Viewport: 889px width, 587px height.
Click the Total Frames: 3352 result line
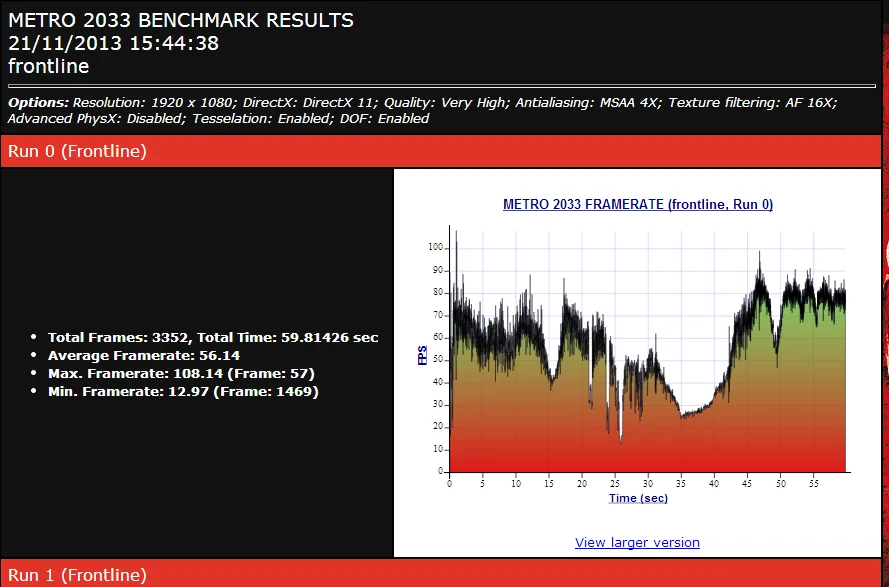click(213, 337)
